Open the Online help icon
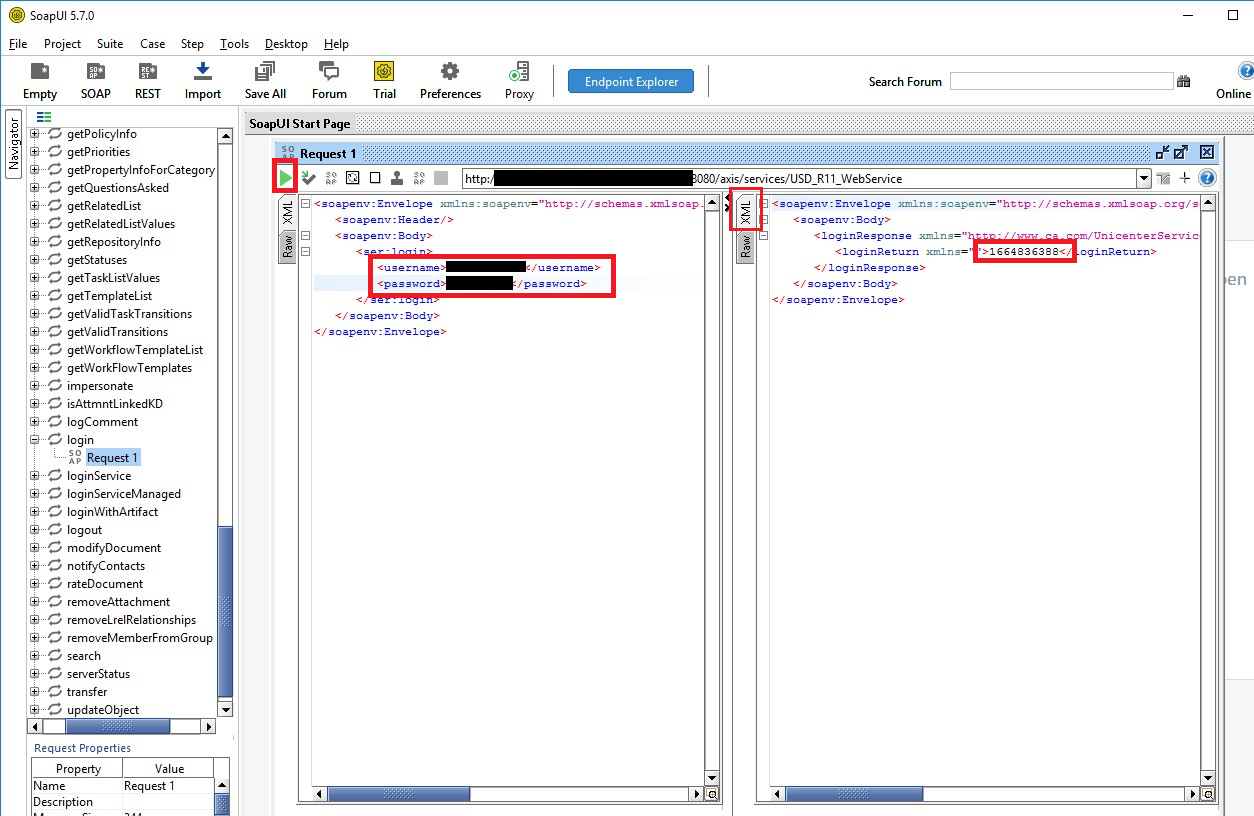Screen dimensions: 1254x816 (x=1244, y=72)
